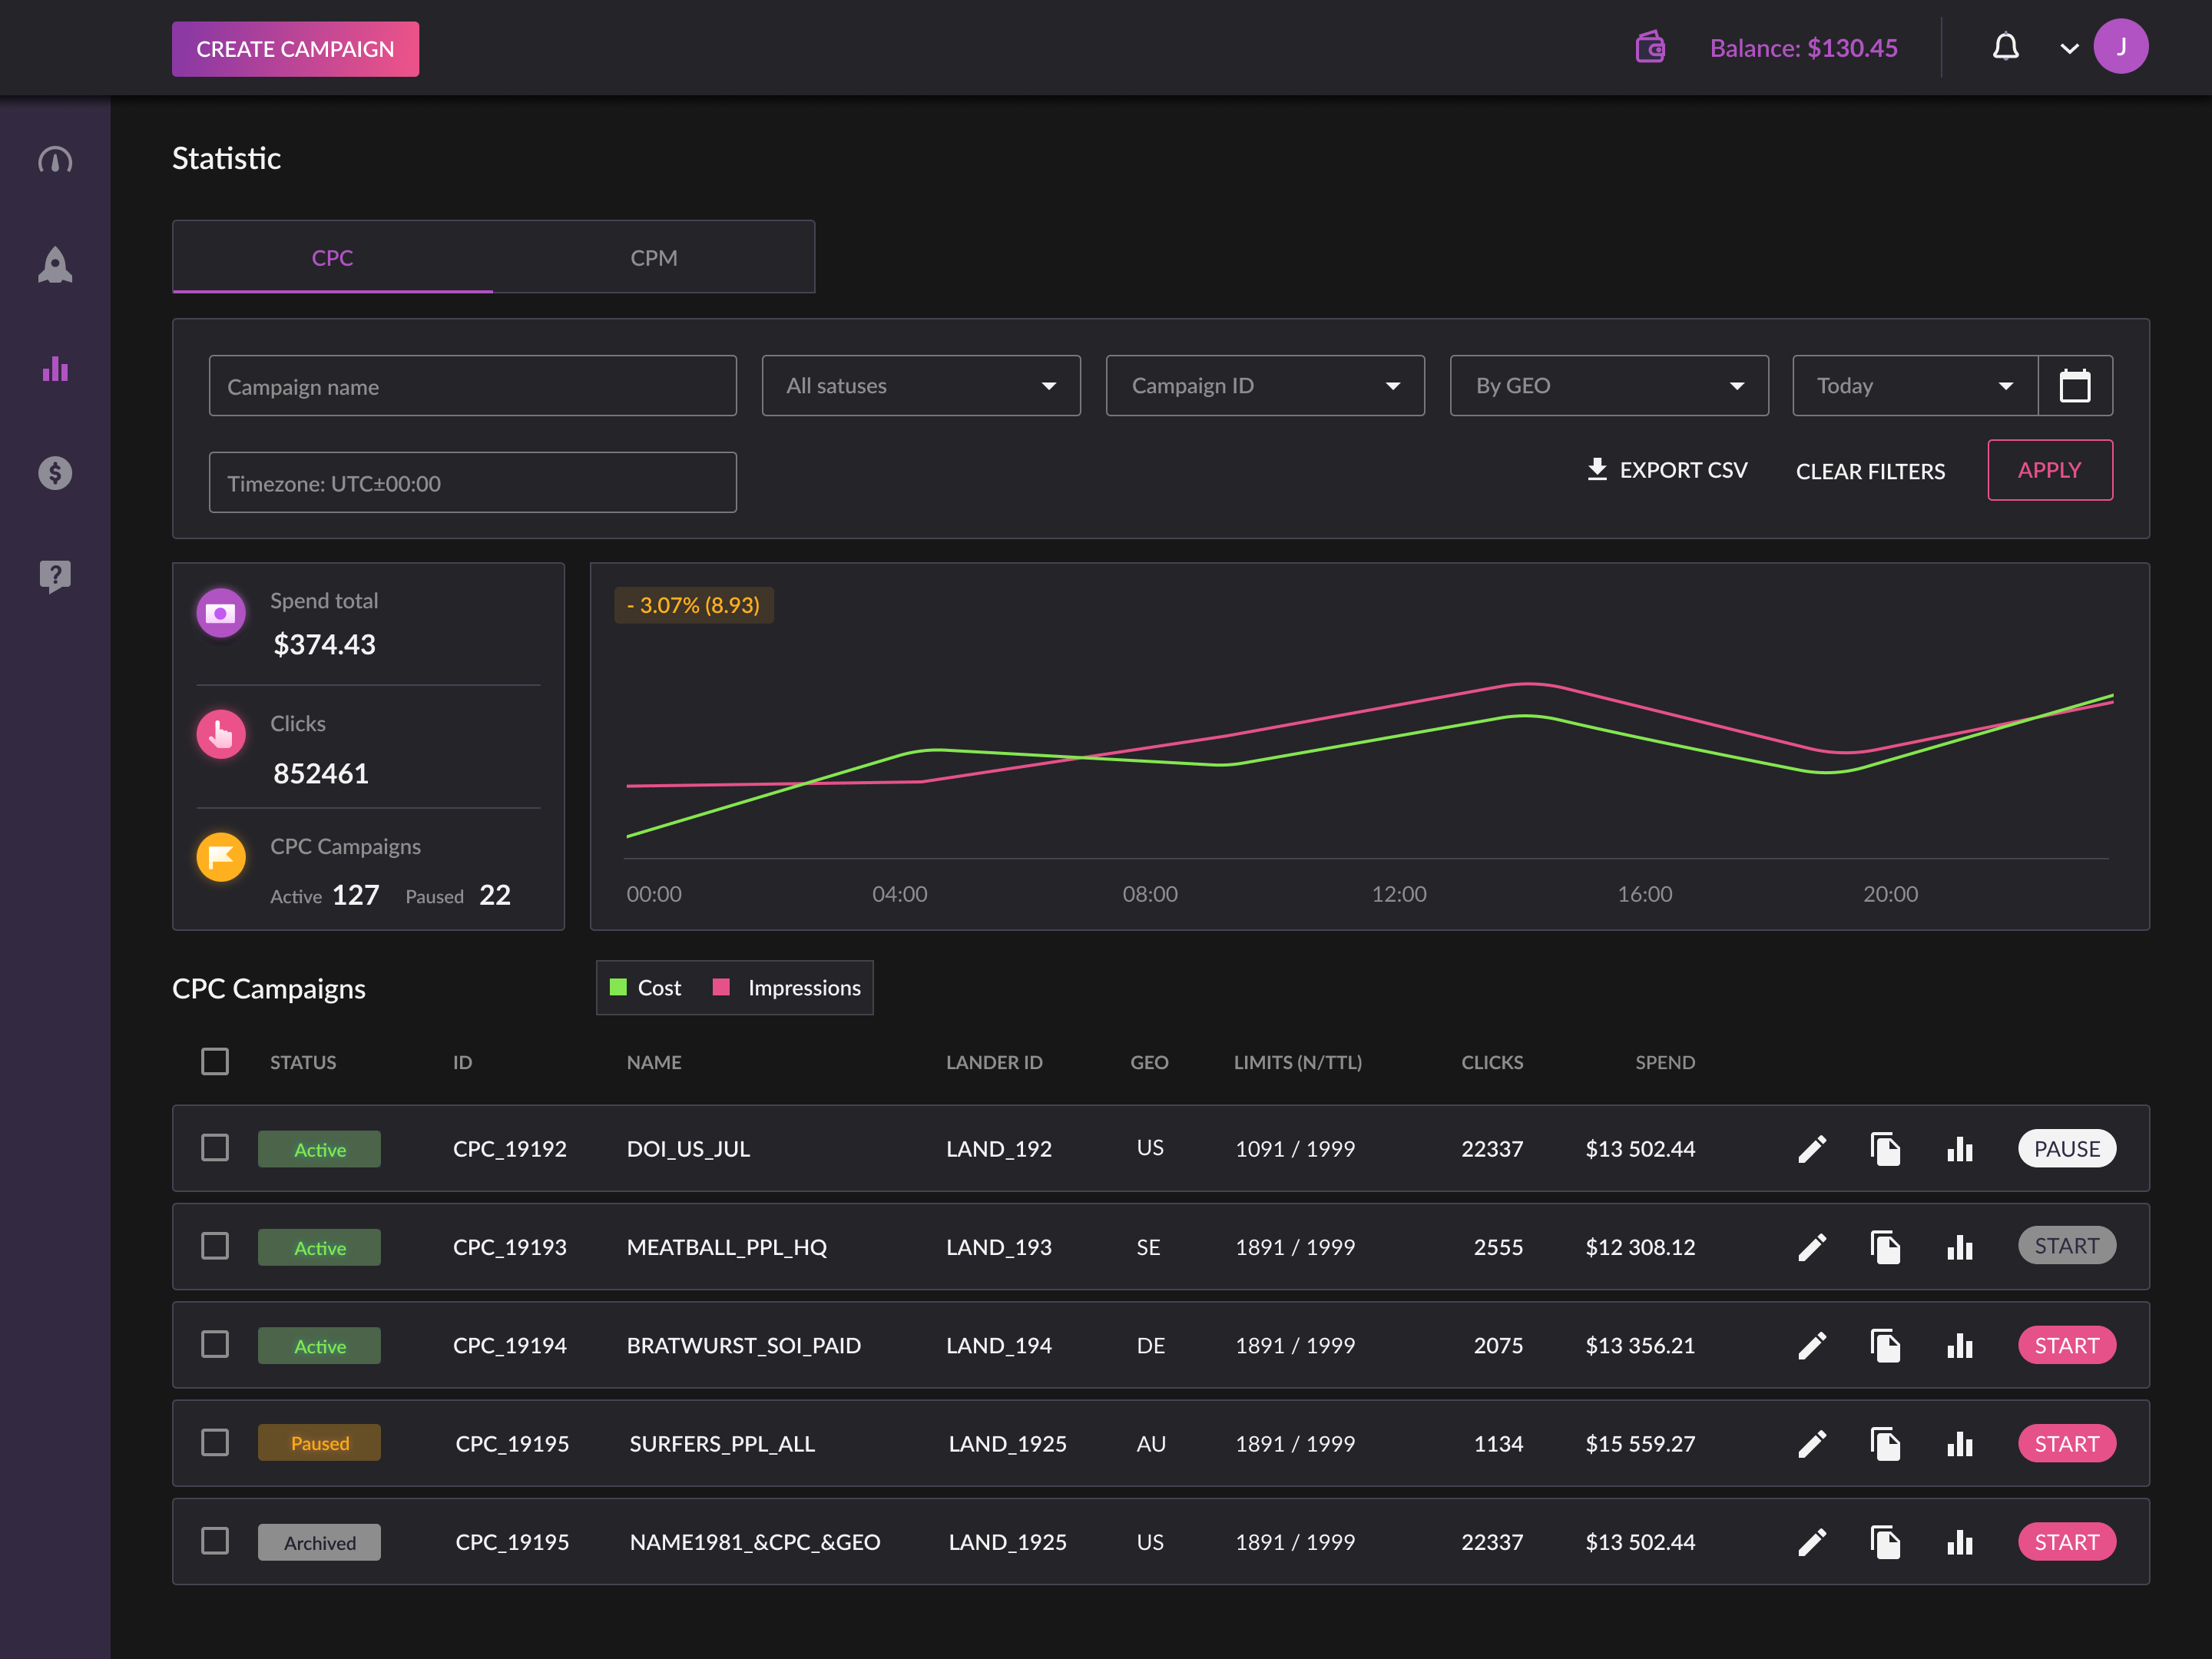This screenshot has width=2212, height=1659.
Task: Select all campaigns header checkbox
Action: pyautogui.click(x=215, y=1061)
